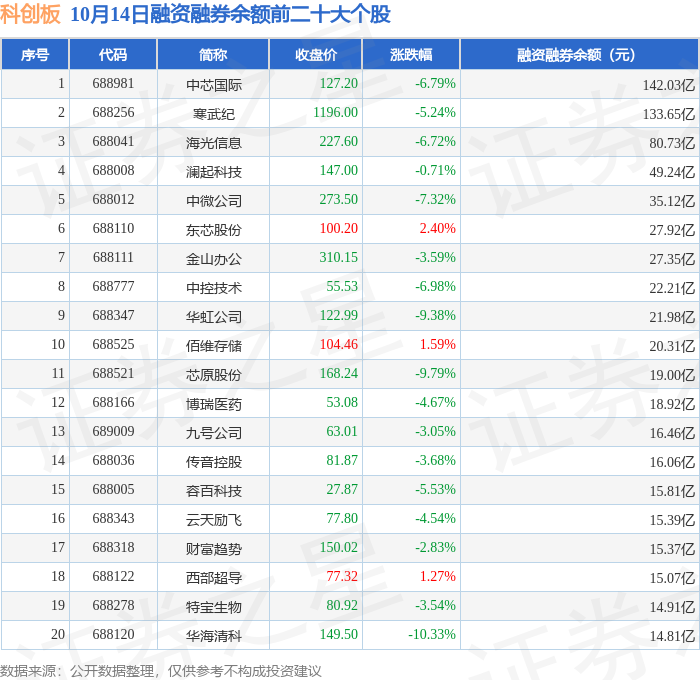The height and width of the screenshot is (680, 700).
Task: Click red closing price 100.20
Action: 339,229
